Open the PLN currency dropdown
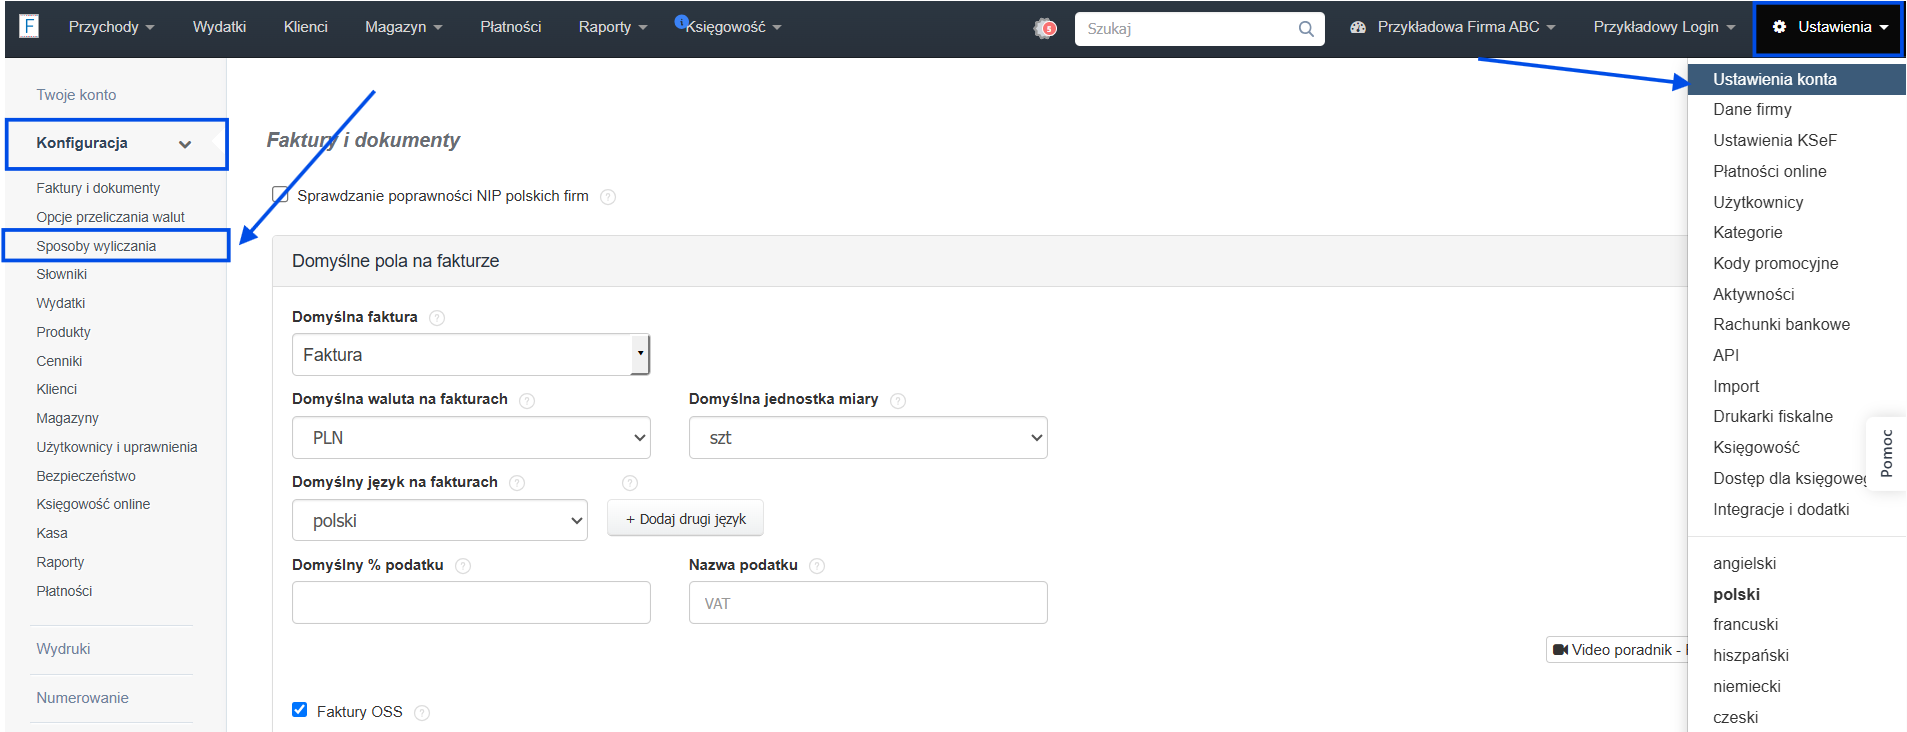The width and height of the screenshot is (1907, 732). point(471,438)
